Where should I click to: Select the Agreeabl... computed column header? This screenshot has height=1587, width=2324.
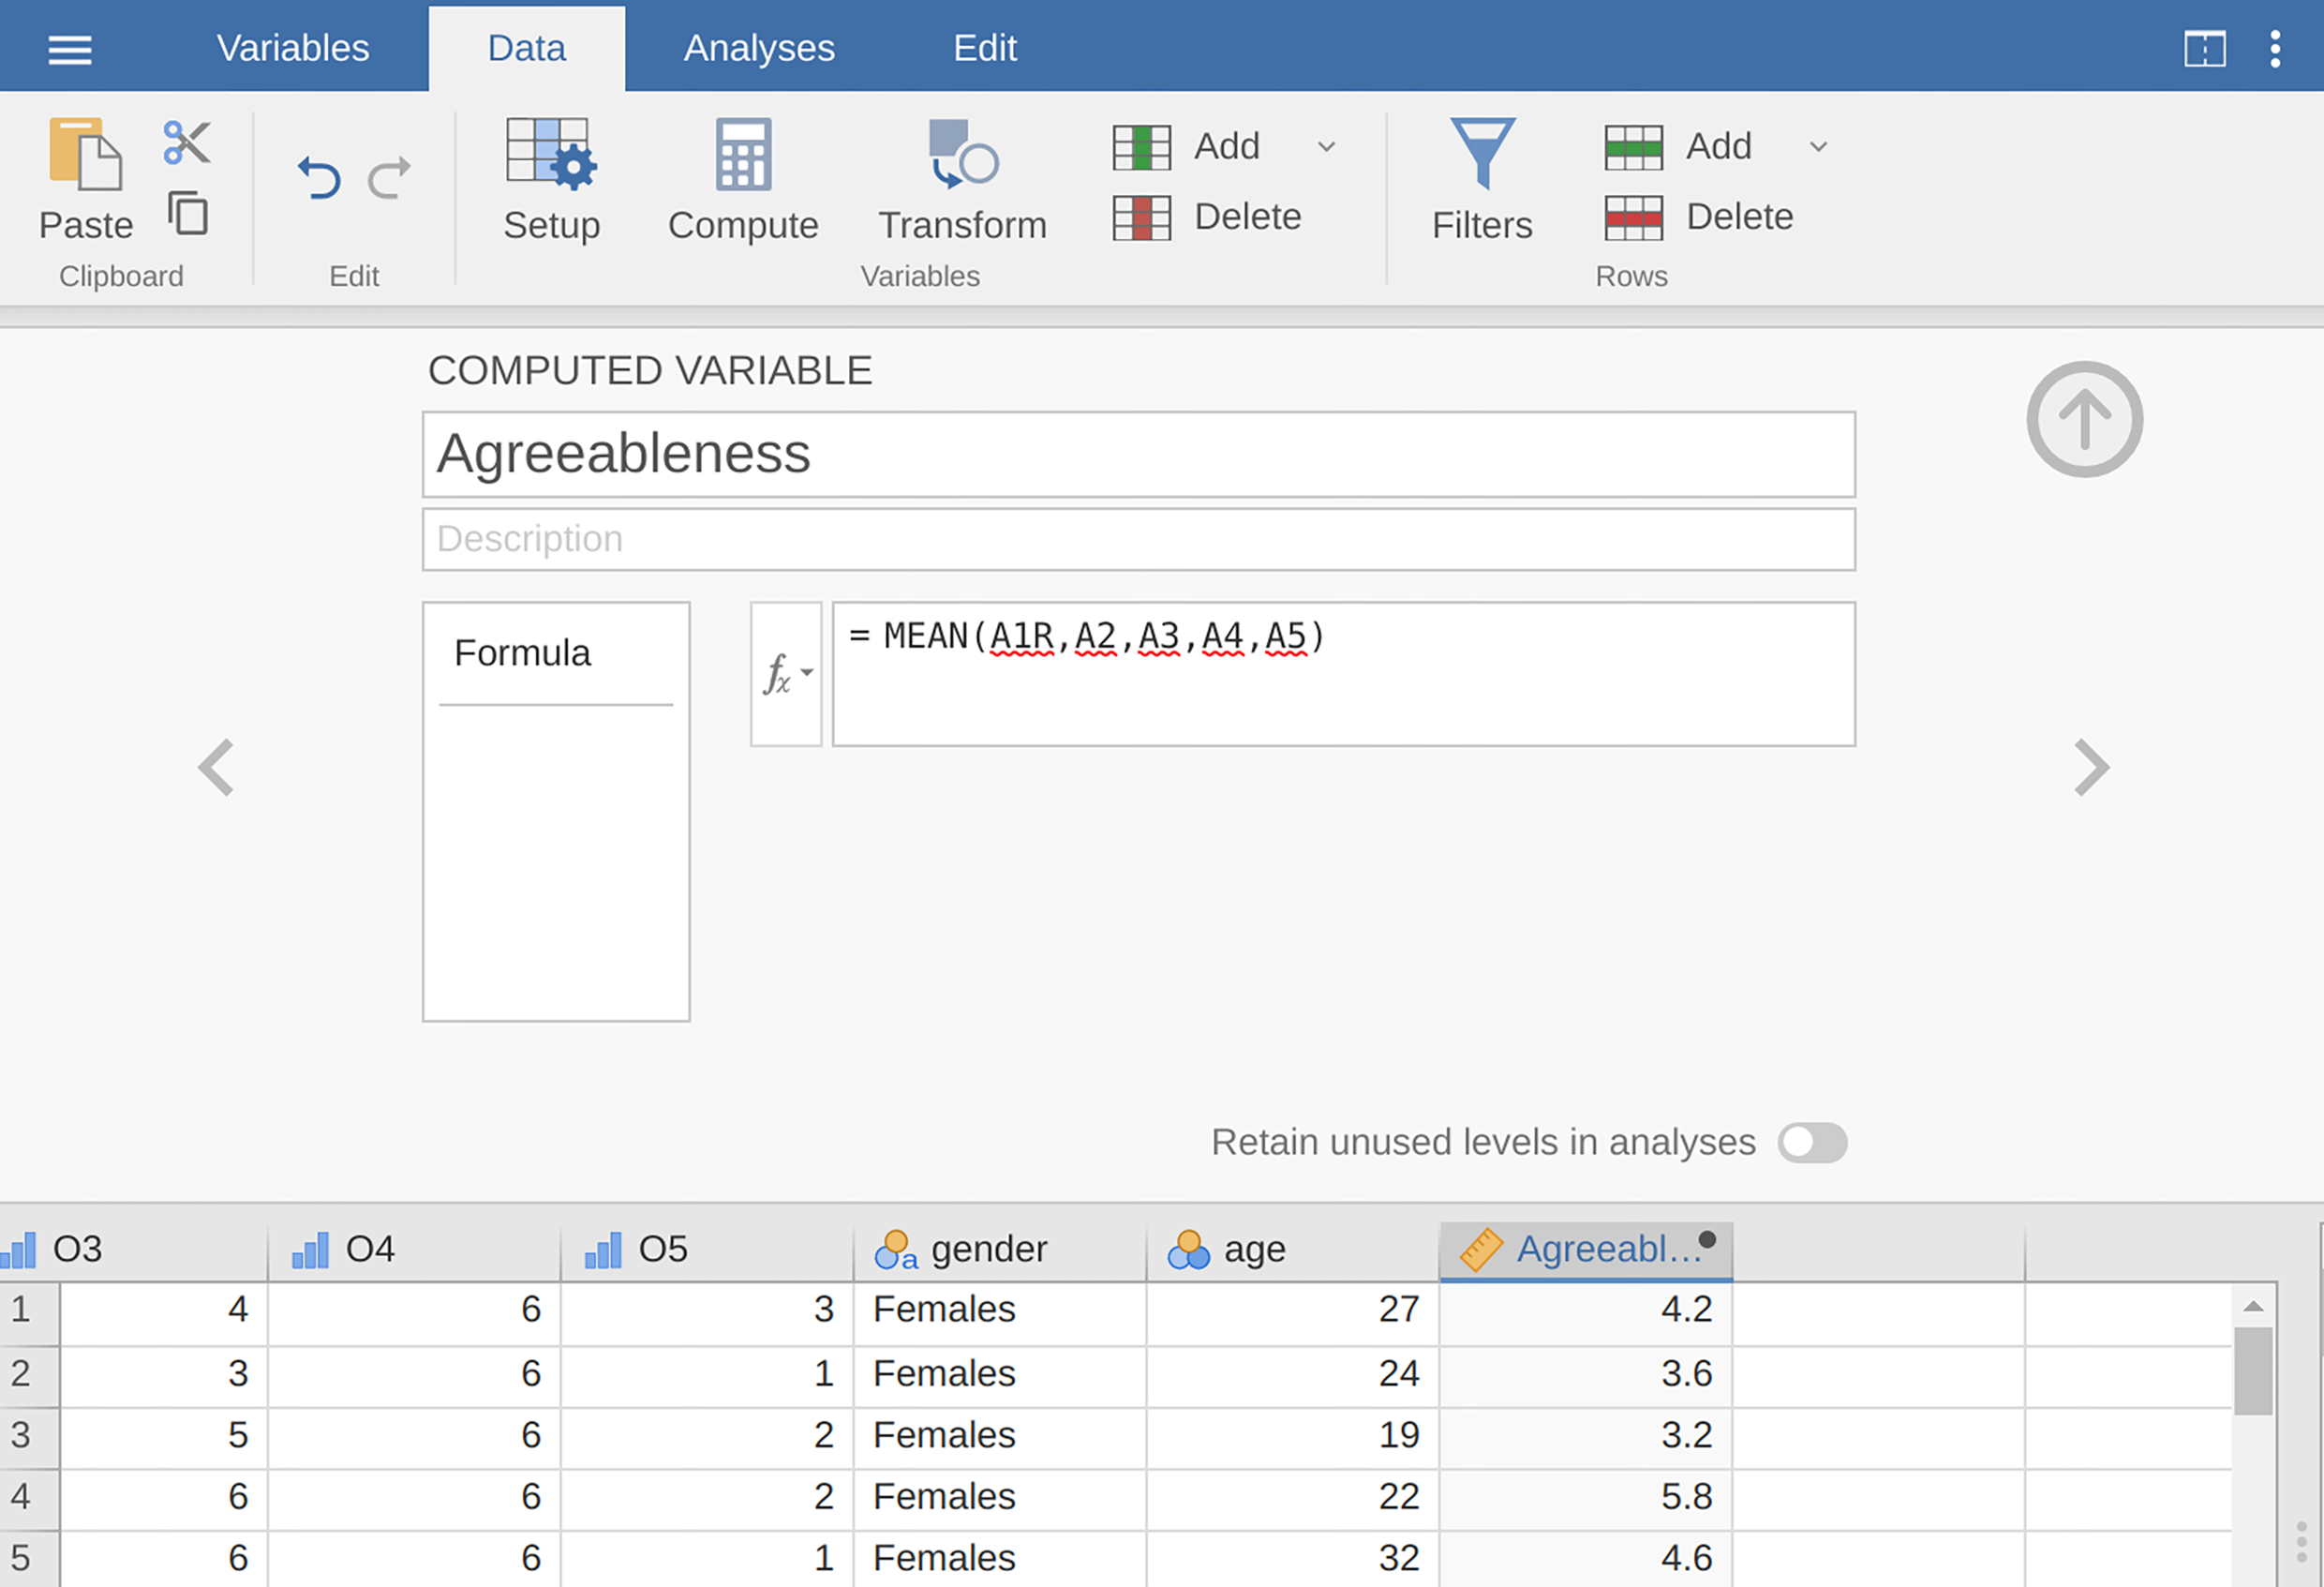[1586, 1250]
